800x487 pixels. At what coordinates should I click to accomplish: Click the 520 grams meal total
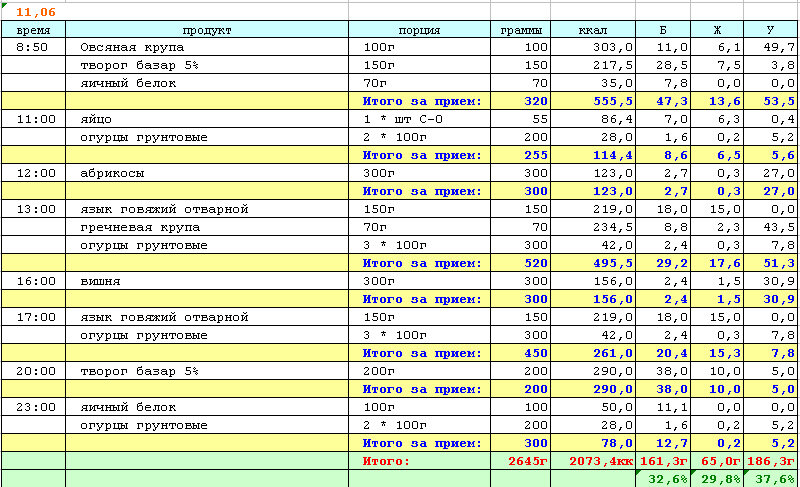tap(520, 263)
